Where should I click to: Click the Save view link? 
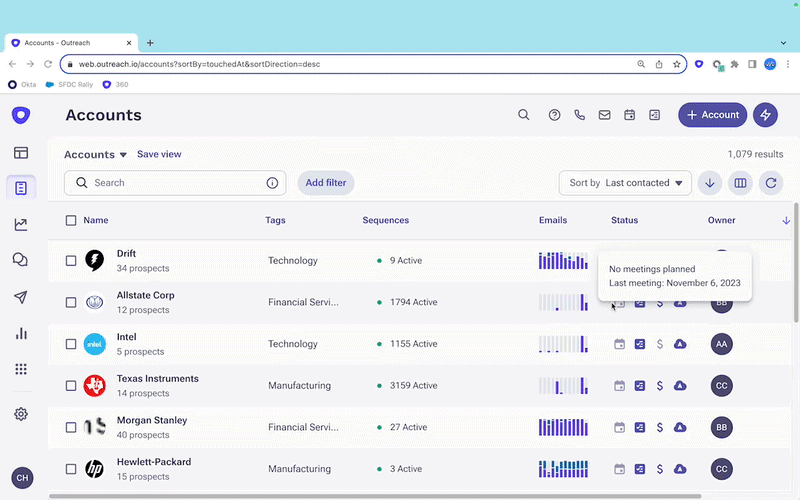point(159,154)
